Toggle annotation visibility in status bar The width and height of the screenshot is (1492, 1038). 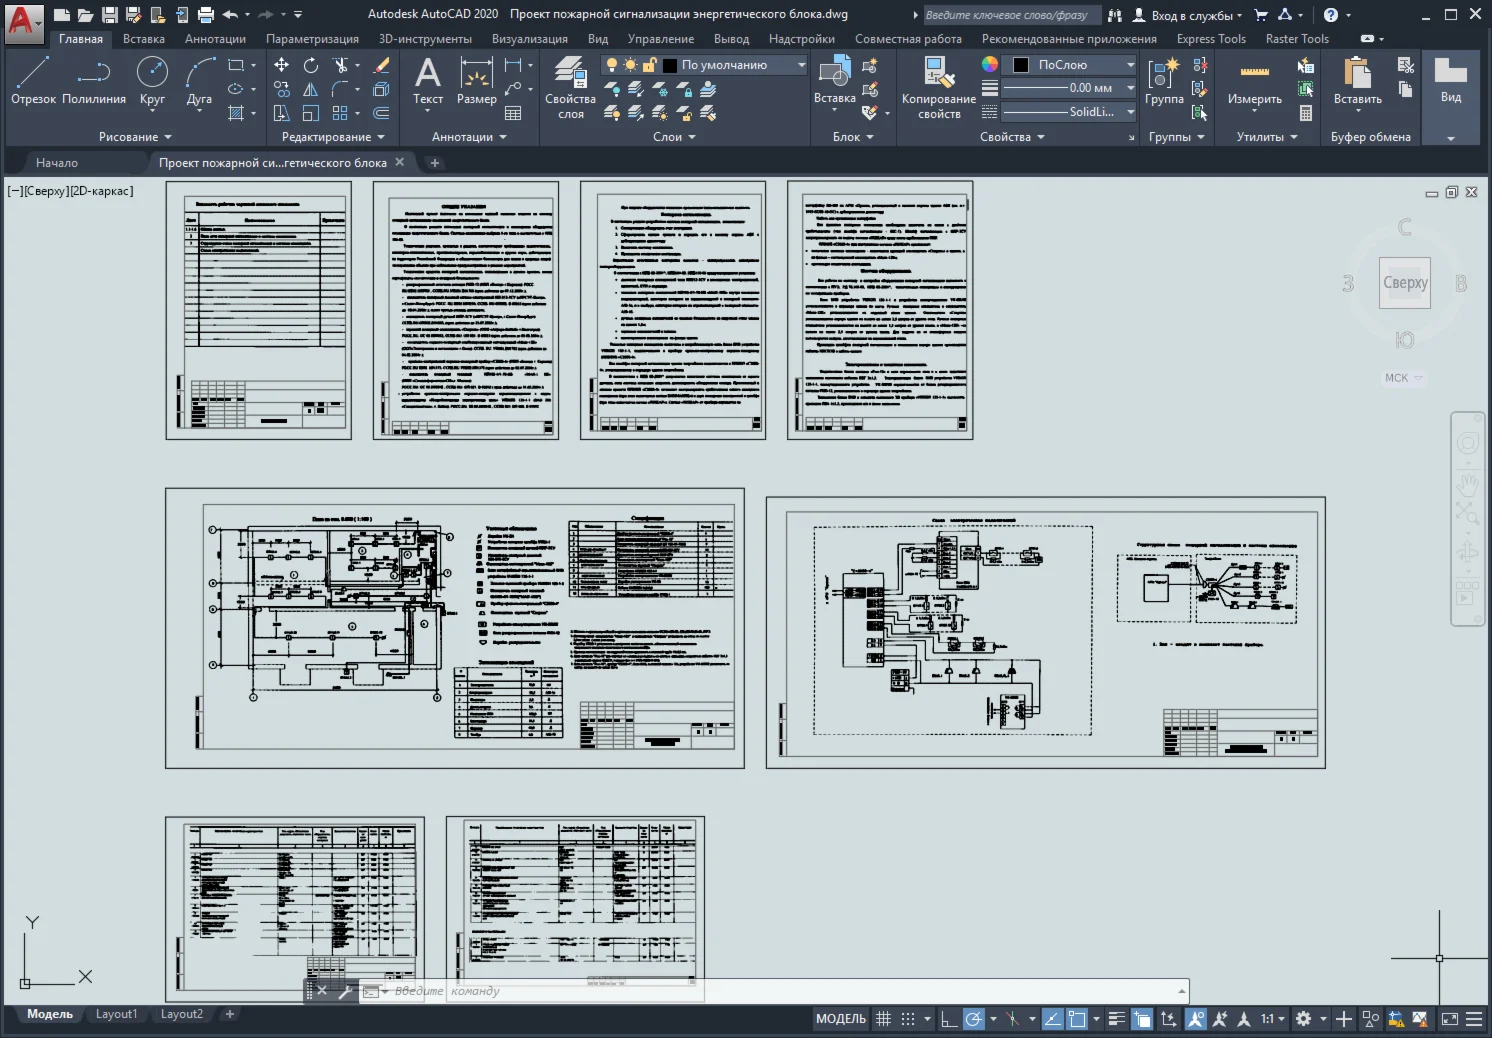[x=1195, y=1019]
